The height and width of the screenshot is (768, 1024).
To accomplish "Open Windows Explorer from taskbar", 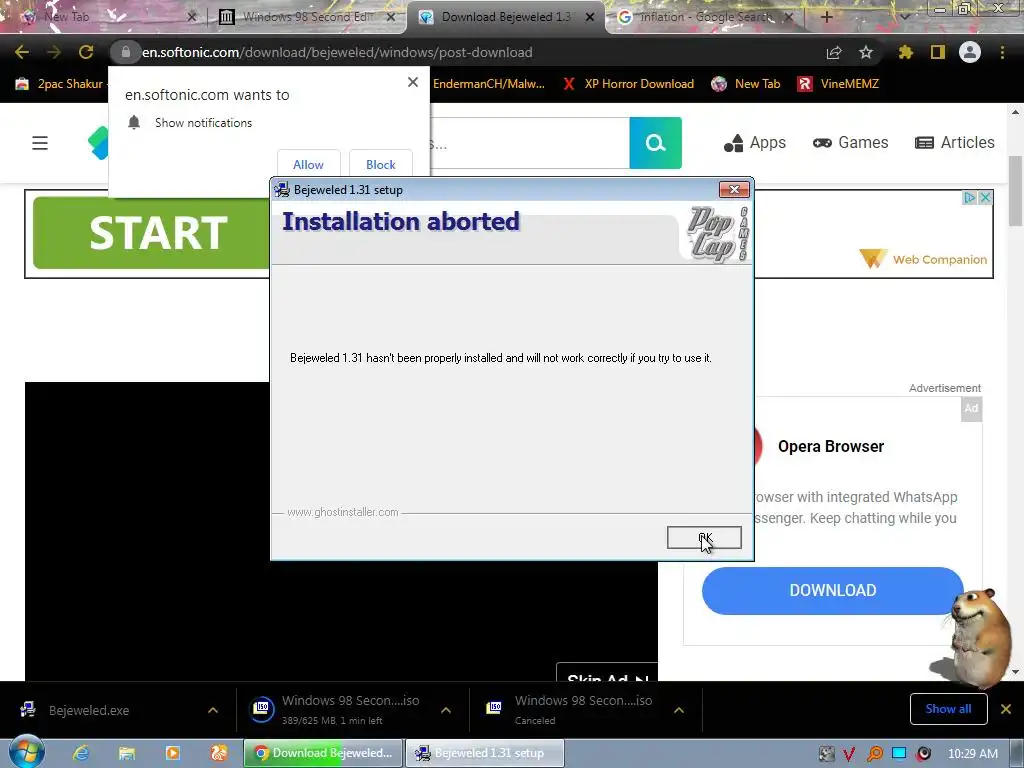I will [127, 753].
